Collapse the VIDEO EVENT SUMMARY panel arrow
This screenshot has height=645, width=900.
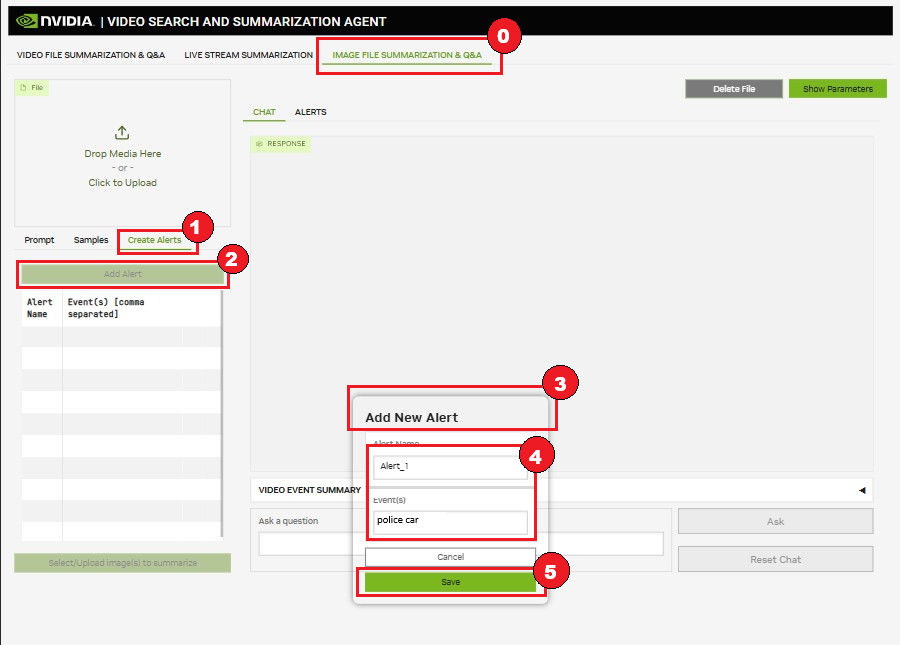[x=860, y=489]
